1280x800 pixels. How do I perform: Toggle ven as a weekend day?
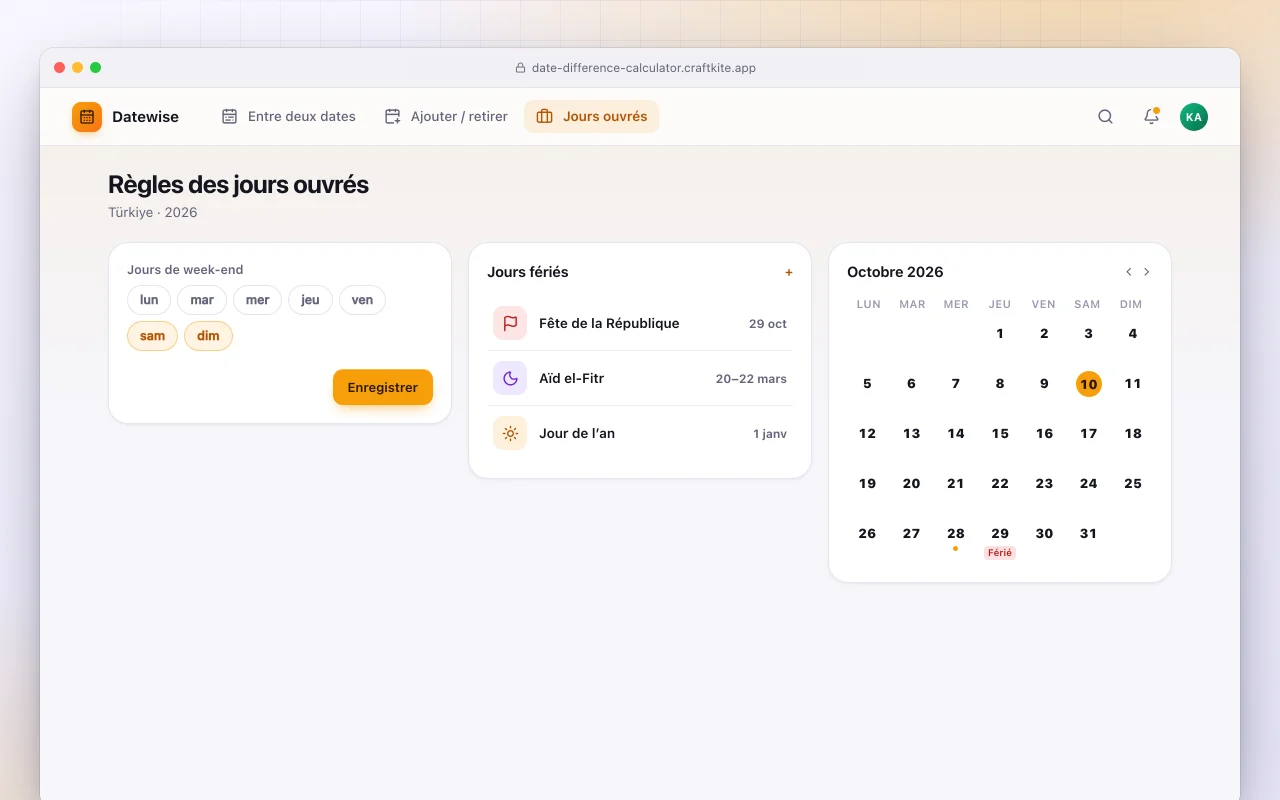[362, 300]
